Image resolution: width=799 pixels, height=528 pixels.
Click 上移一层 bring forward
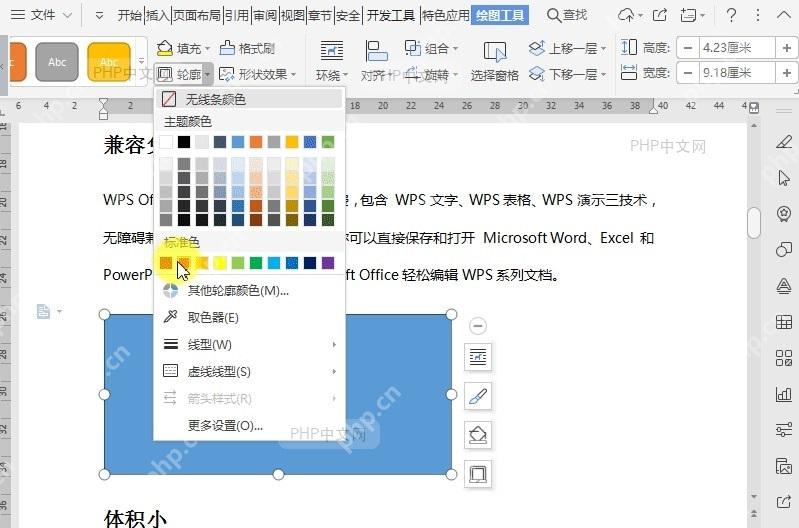point(567,48)
